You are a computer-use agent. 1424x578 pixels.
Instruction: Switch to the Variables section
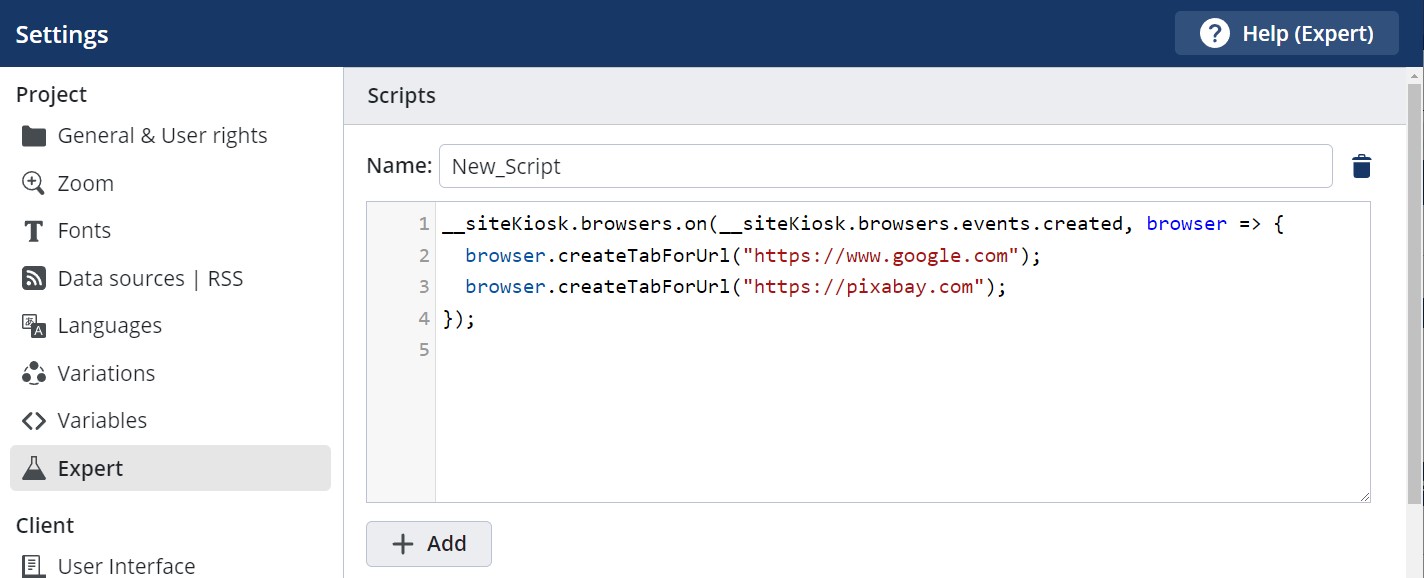(100, 420)
